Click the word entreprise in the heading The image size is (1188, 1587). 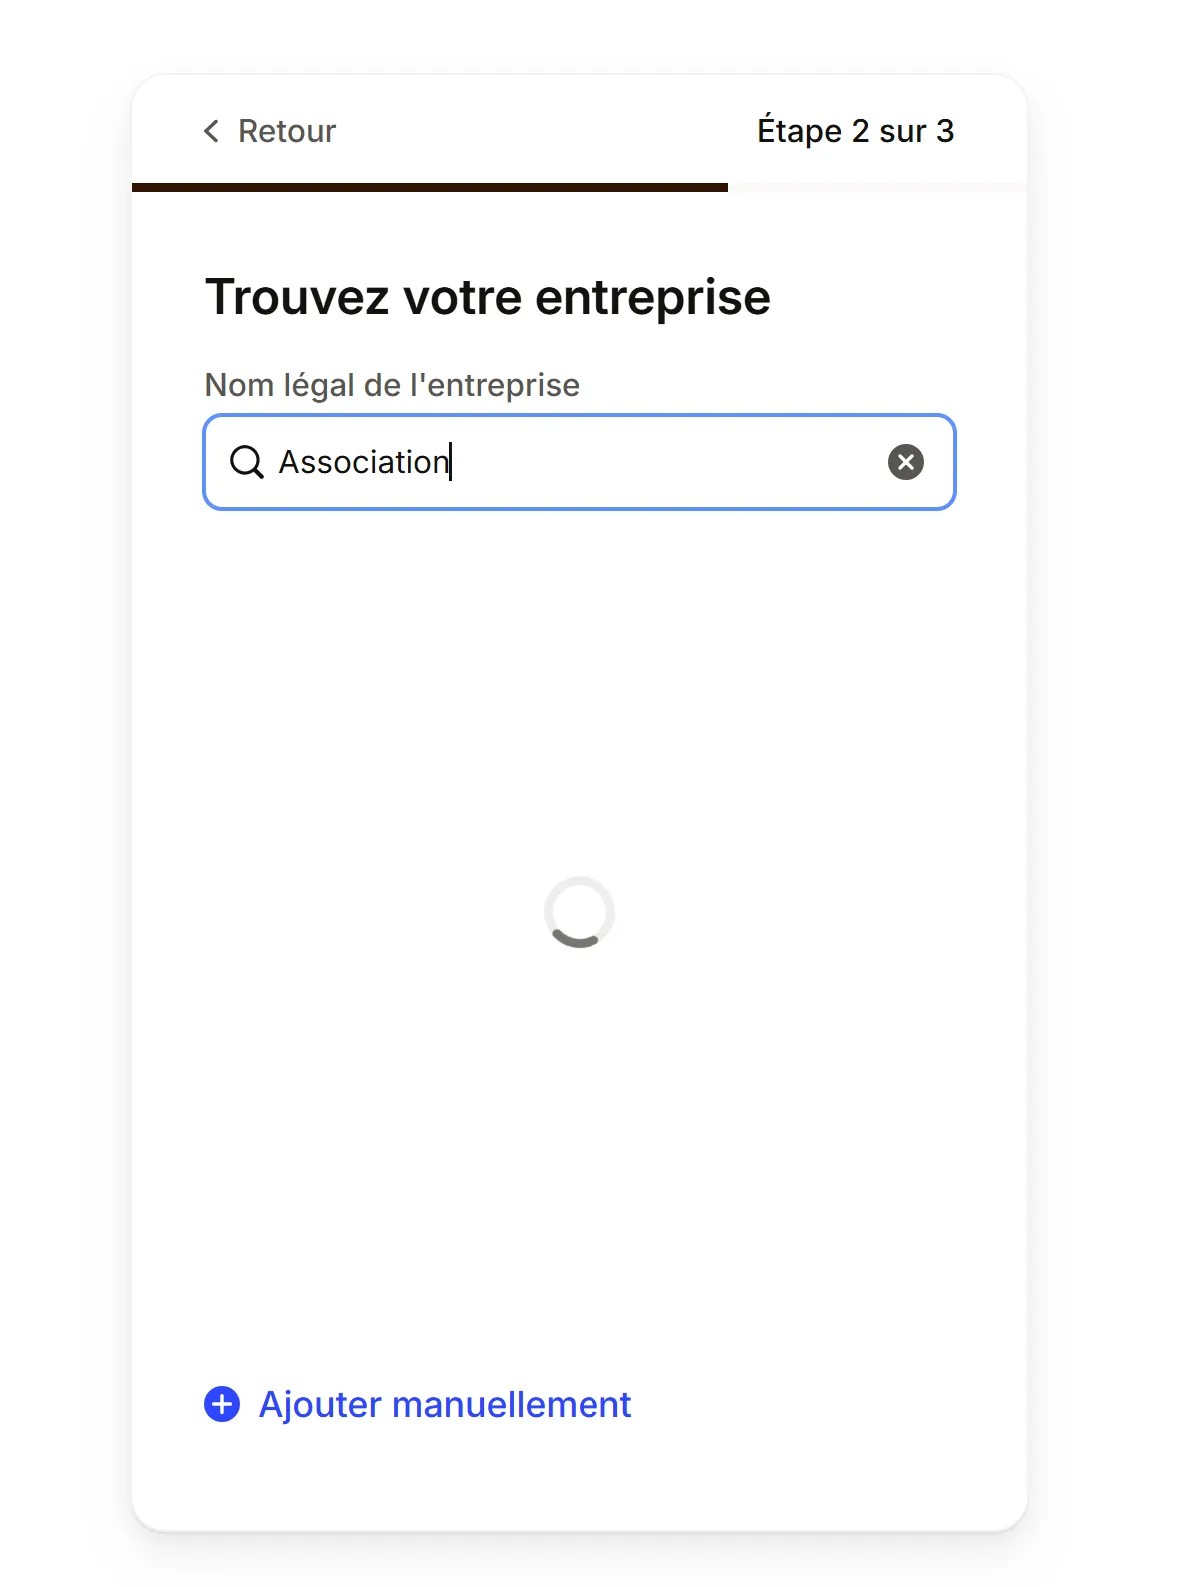click(x=652, y=297)
